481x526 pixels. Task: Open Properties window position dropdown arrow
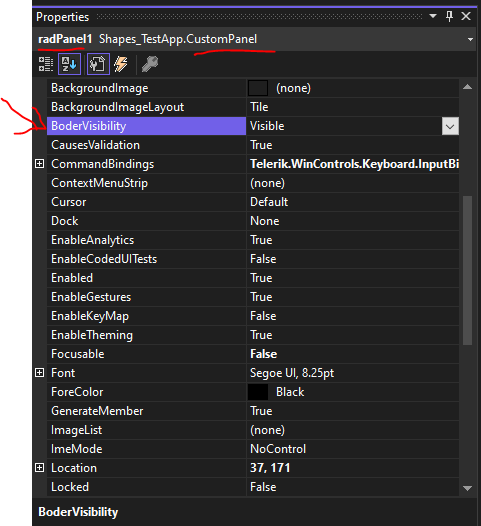[433, 16]
